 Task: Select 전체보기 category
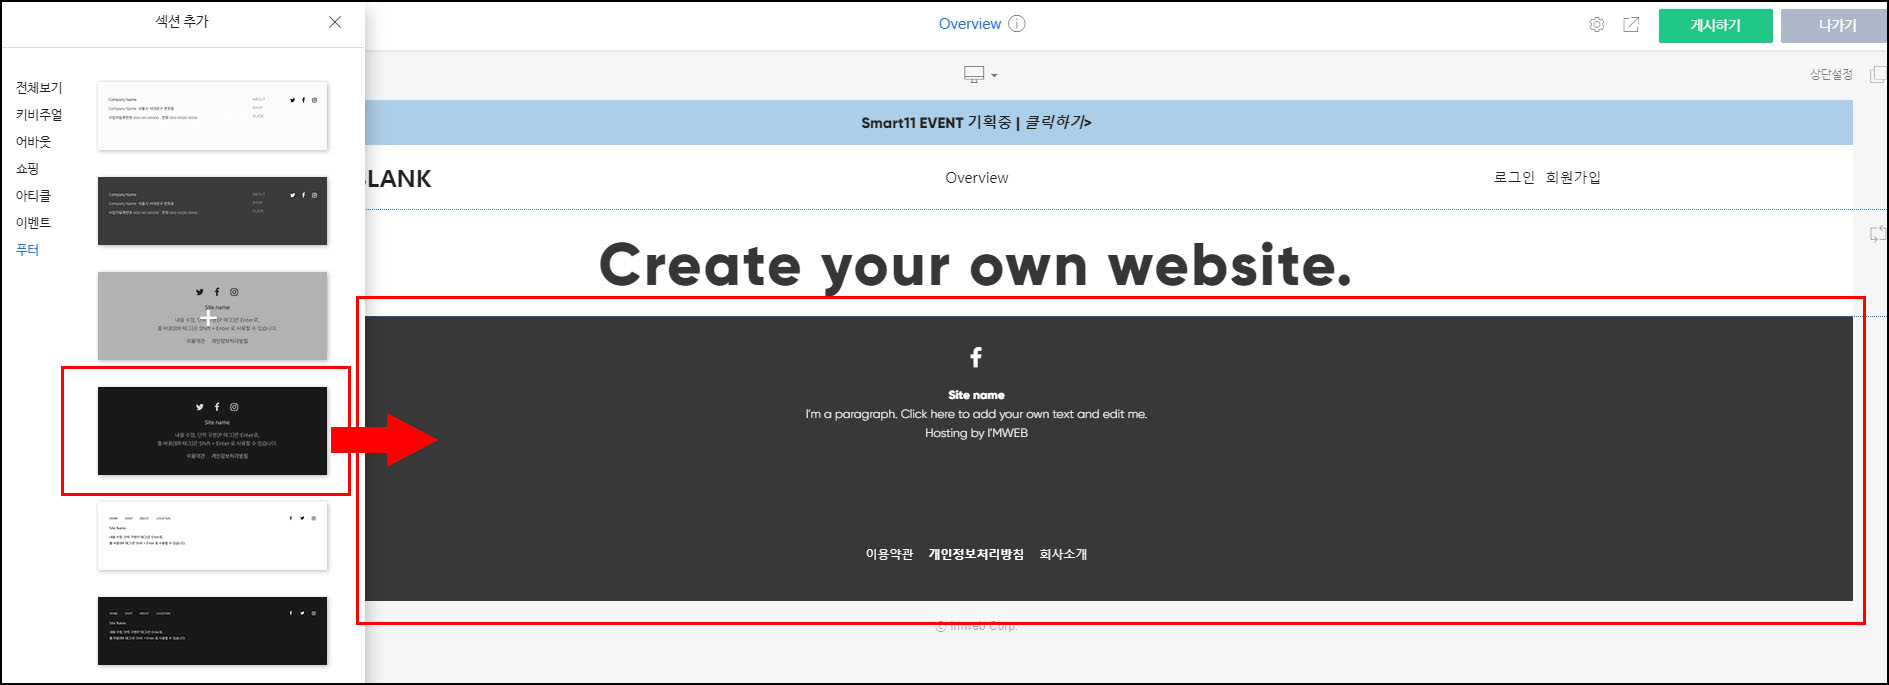click(39, 88)
